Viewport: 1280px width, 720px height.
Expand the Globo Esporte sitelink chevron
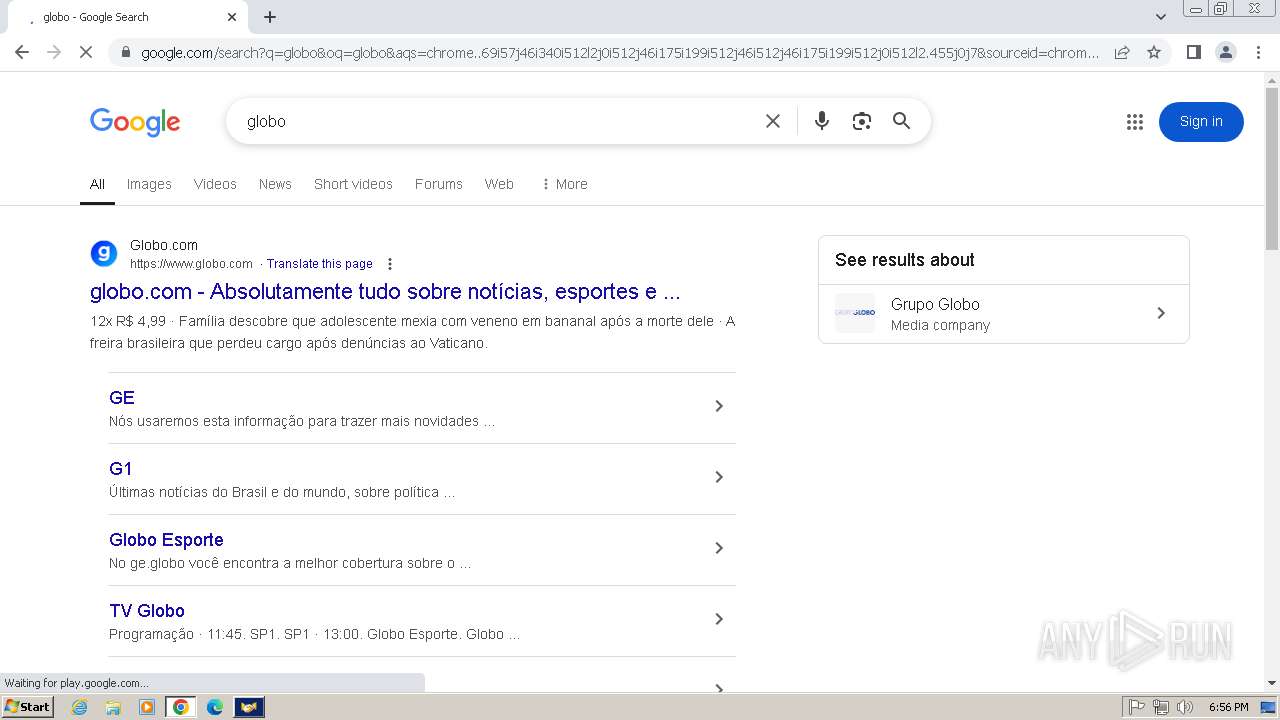(x=719, y=548)
